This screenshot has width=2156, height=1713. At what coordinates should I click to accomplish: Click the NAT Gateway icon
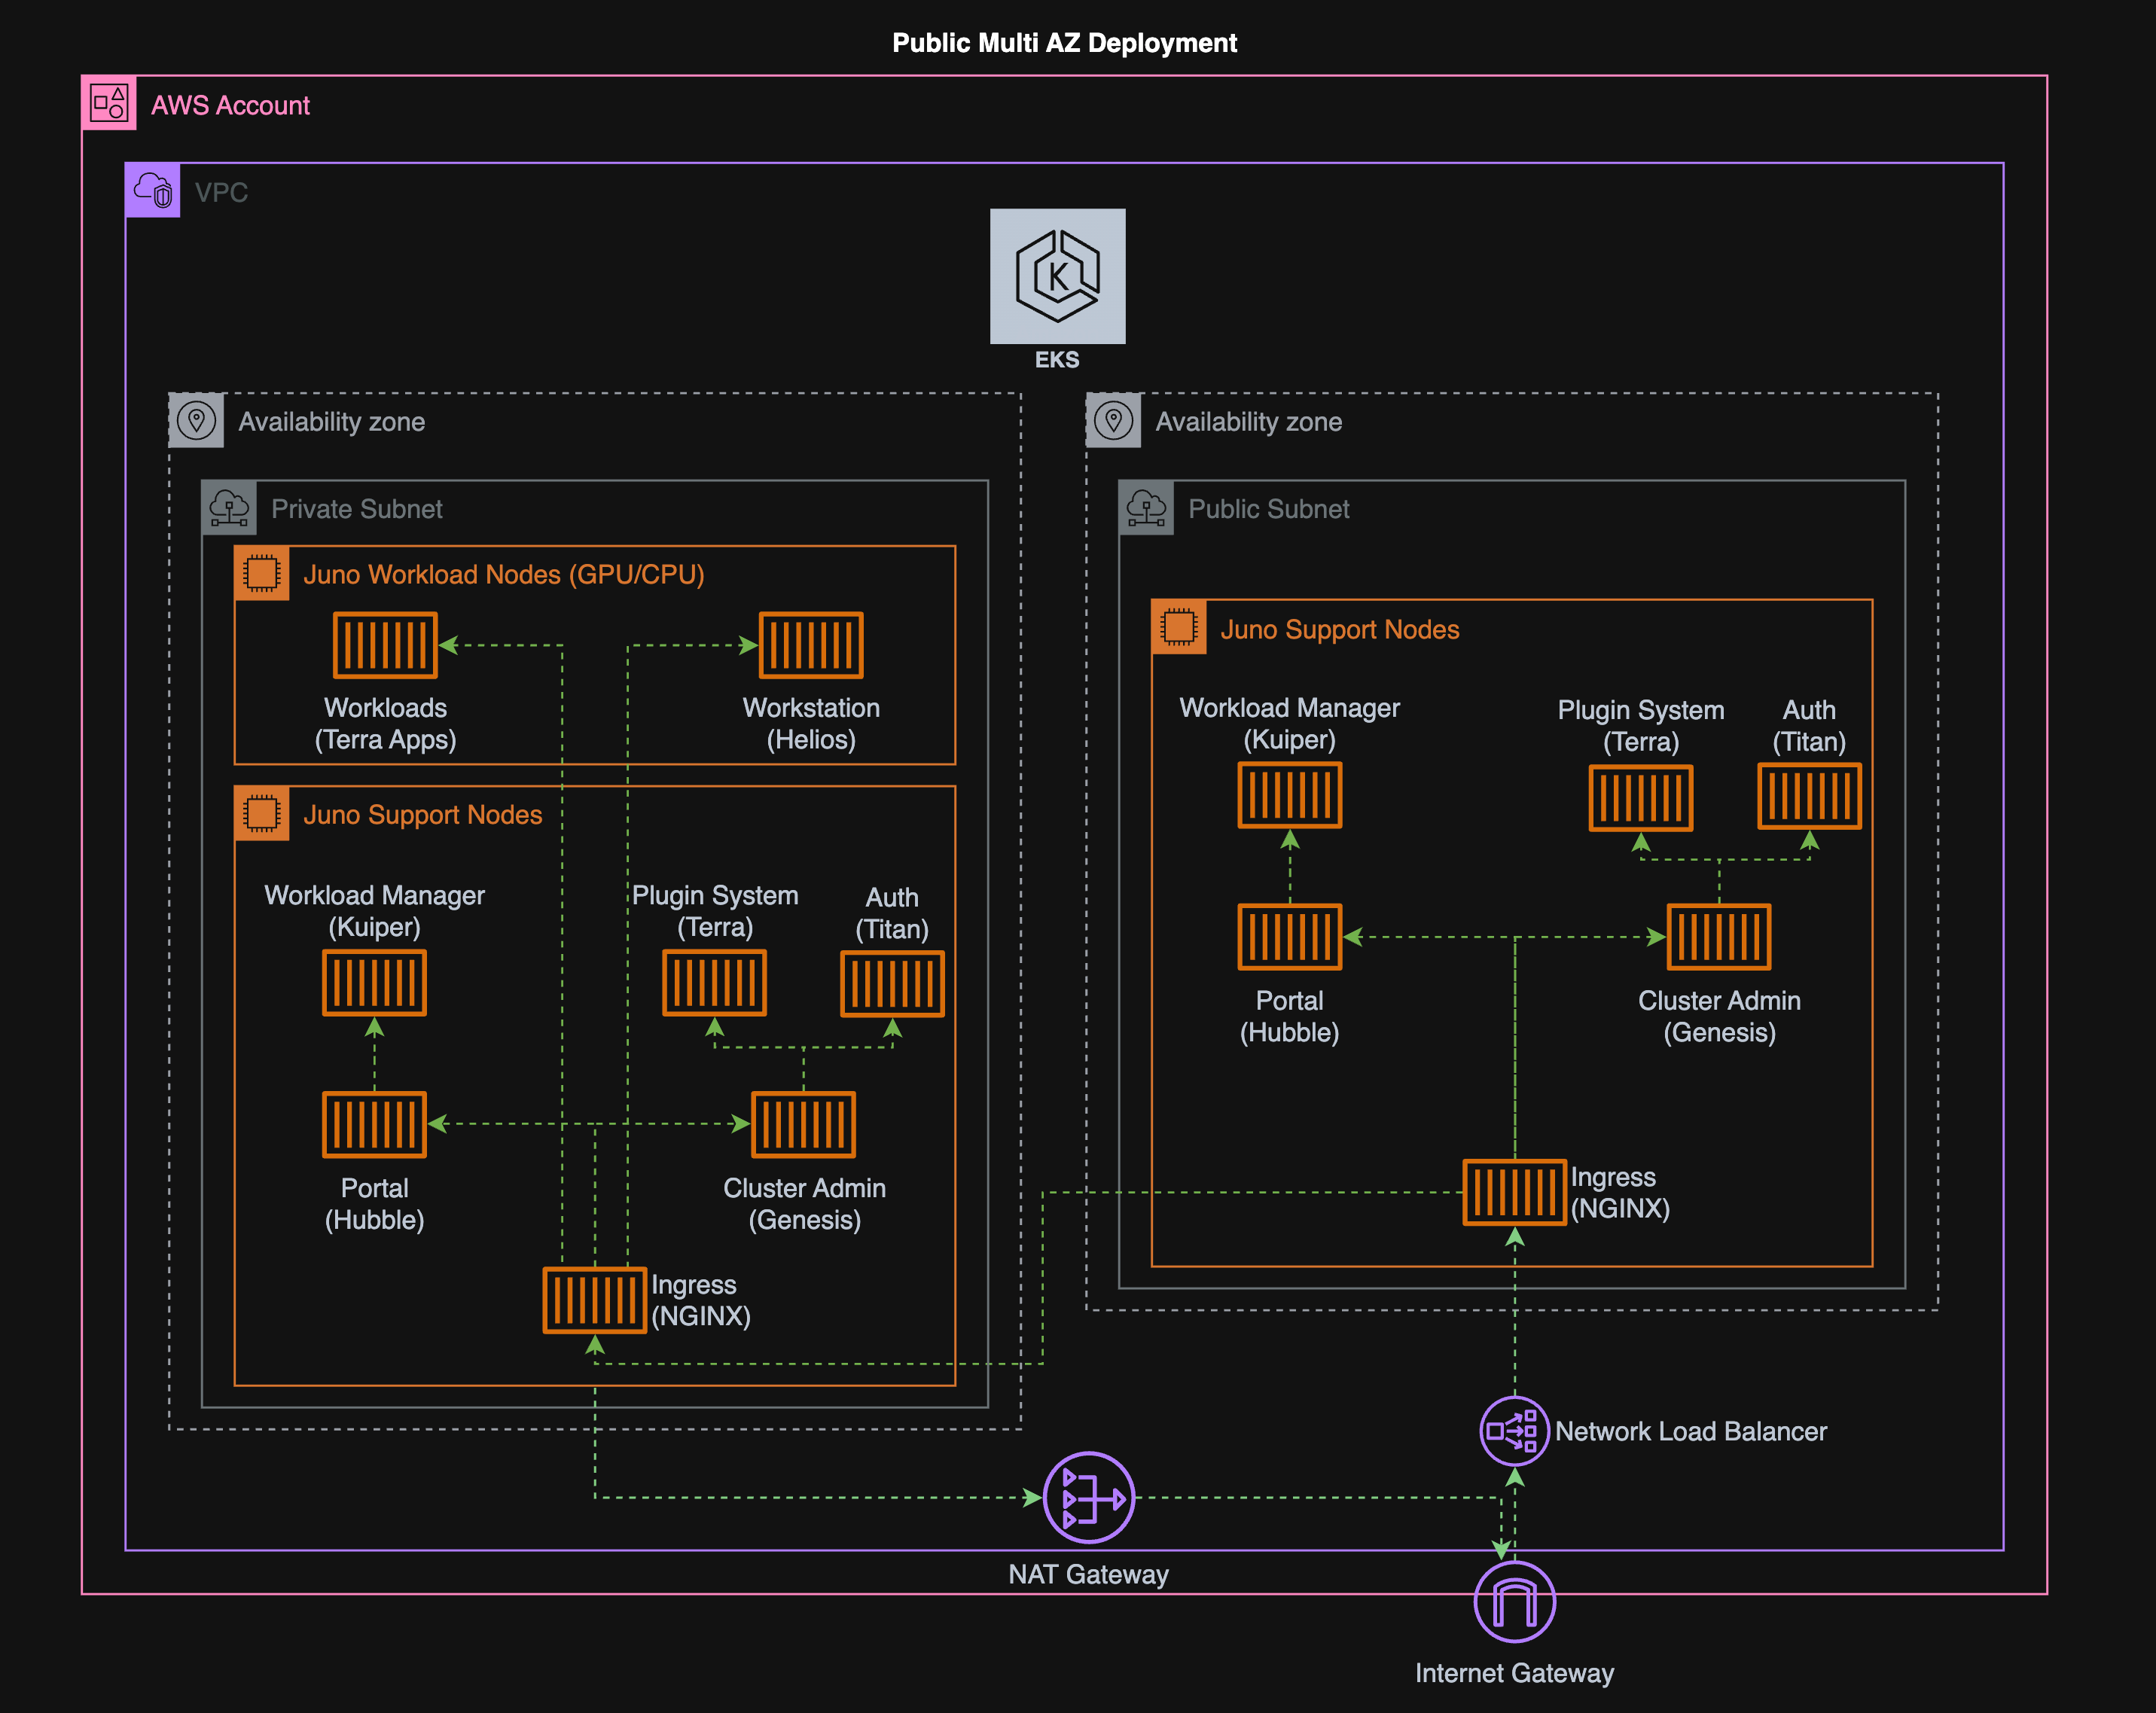(1089, 1498)
